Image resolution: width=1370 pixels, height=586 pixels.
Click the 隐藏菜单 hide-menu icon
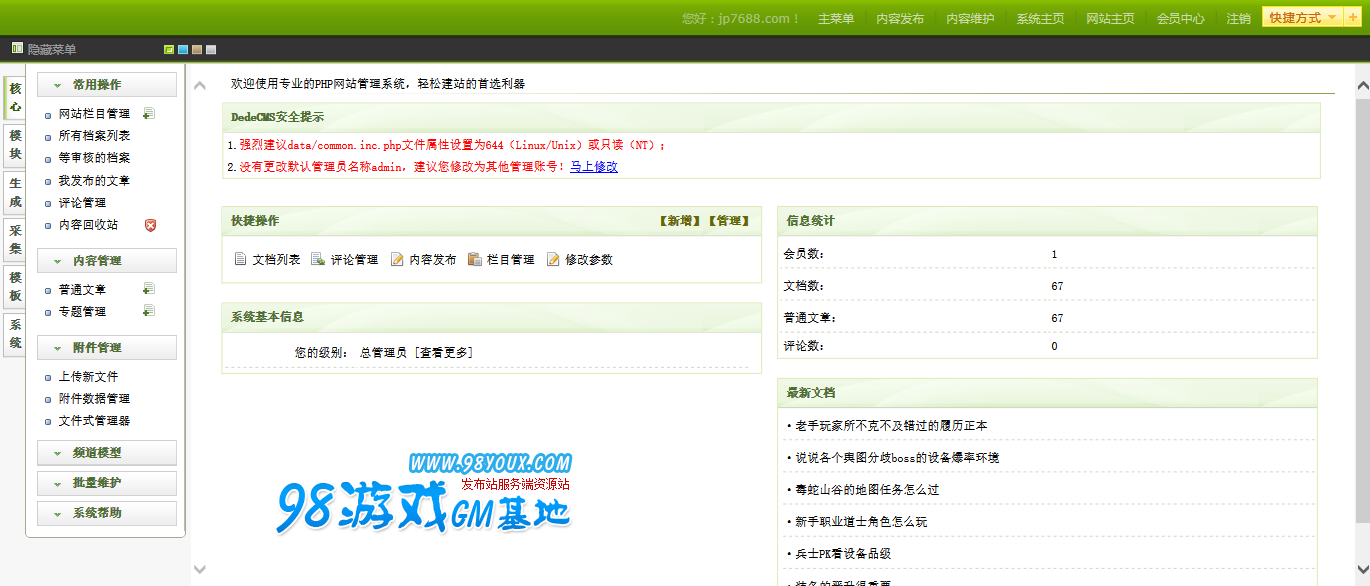click(x=17, y=48)
